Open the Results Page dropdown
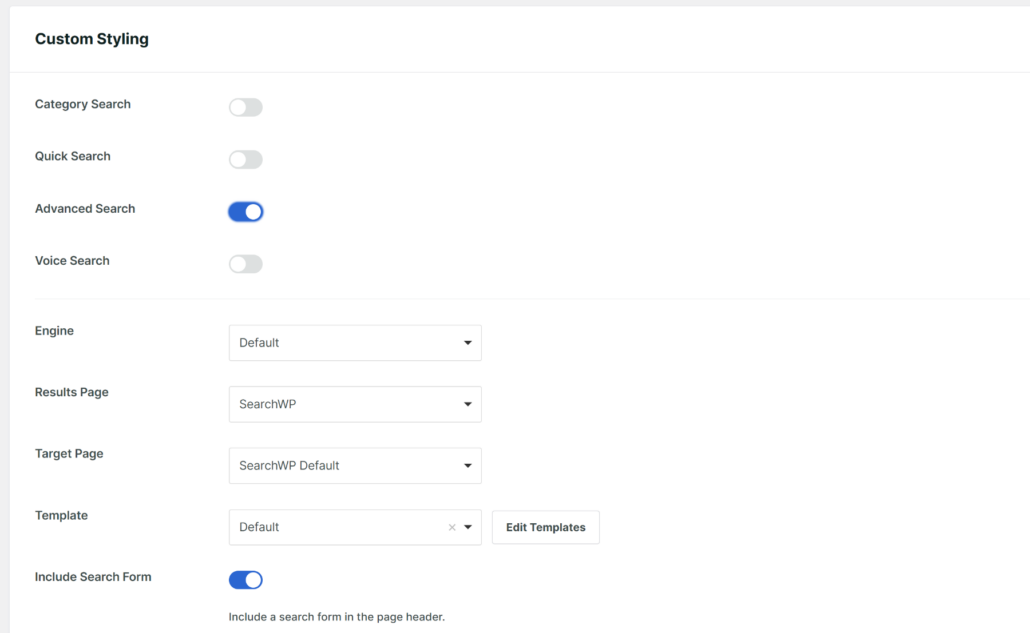The image size is (1030, 633). 355,404
